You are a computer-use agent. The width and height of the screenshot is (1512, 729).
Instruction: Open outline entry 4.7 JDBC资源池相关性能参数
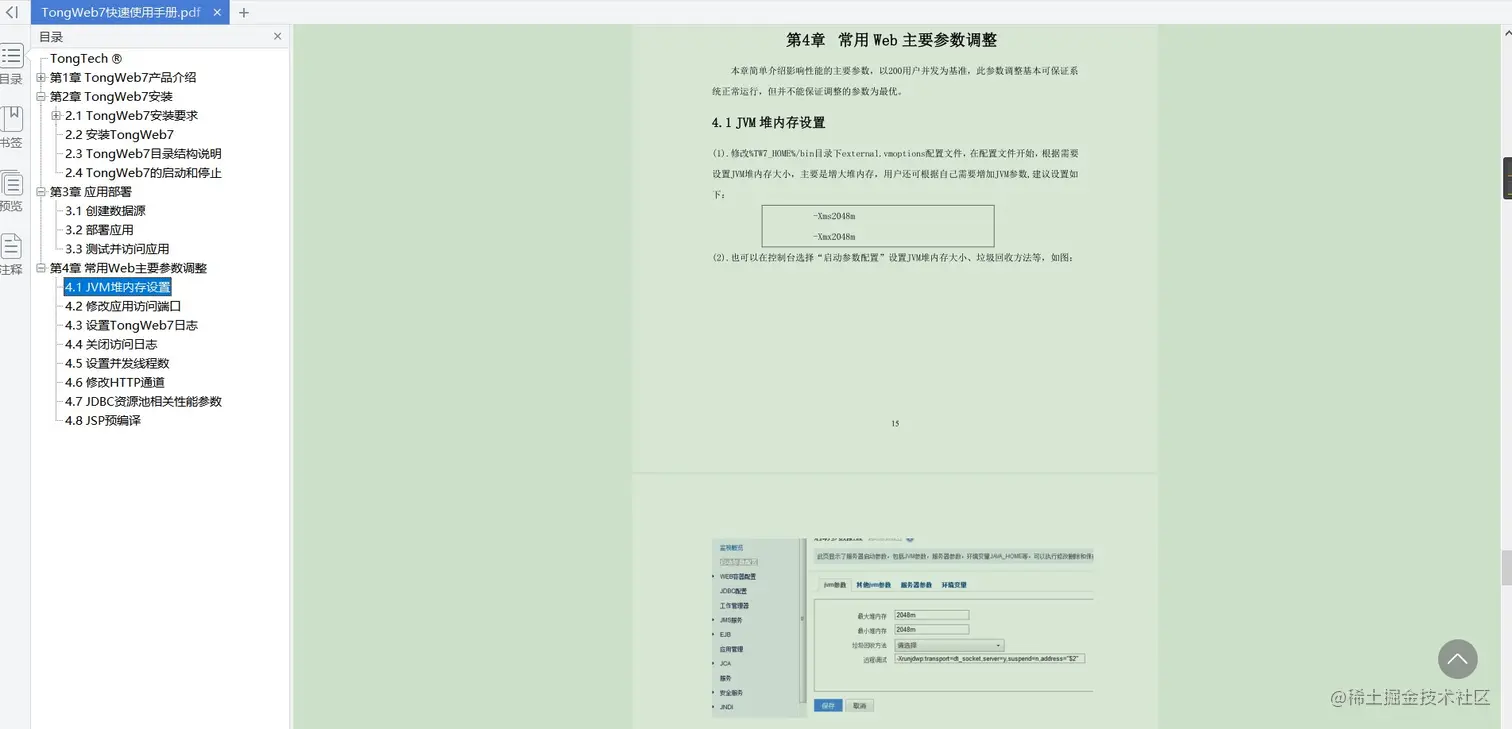pyautogui.click(x=143, y=401)
